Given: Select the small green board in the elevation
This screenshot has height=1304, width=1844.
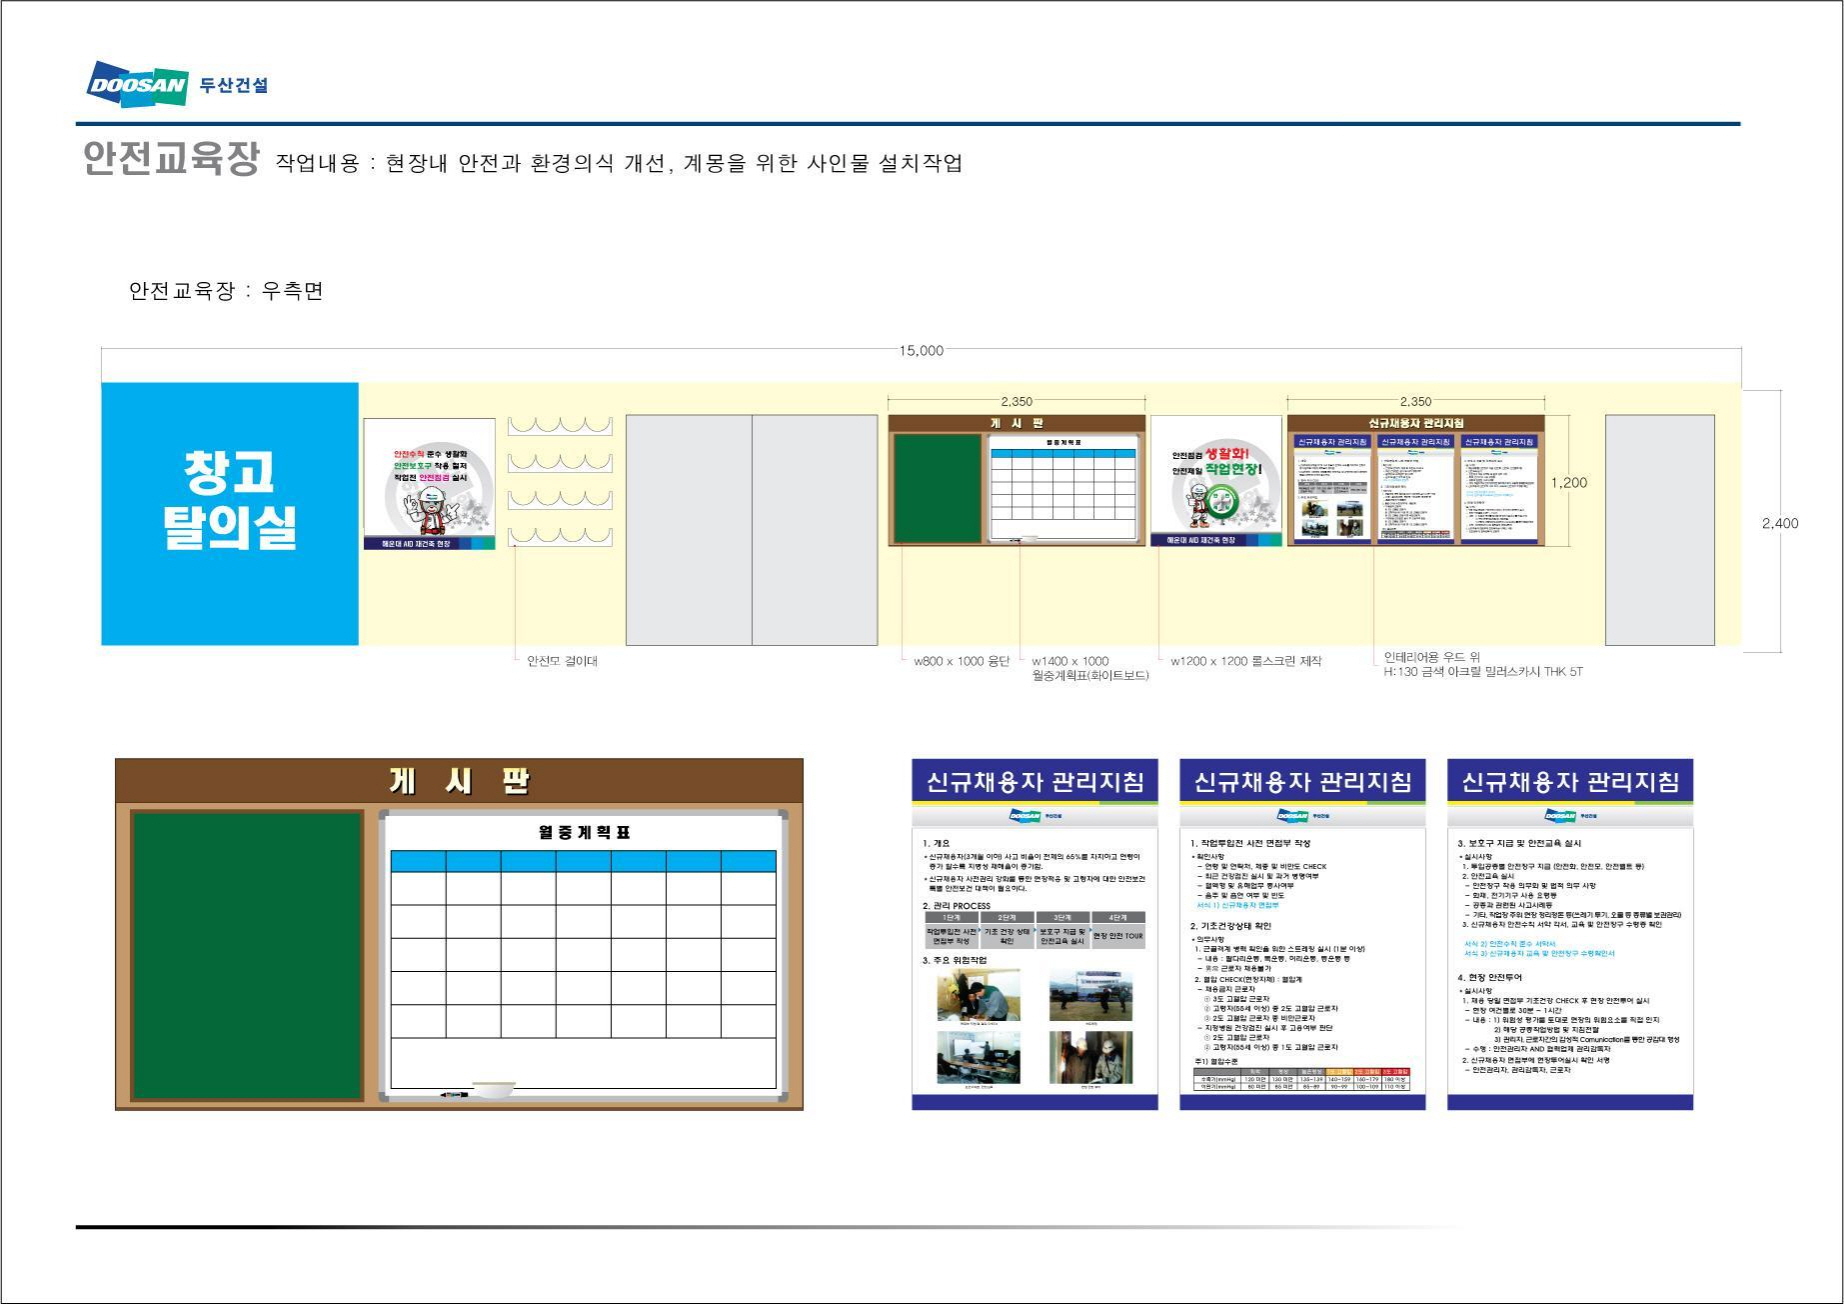Looking at the screenshot, I should coord(937,488).
